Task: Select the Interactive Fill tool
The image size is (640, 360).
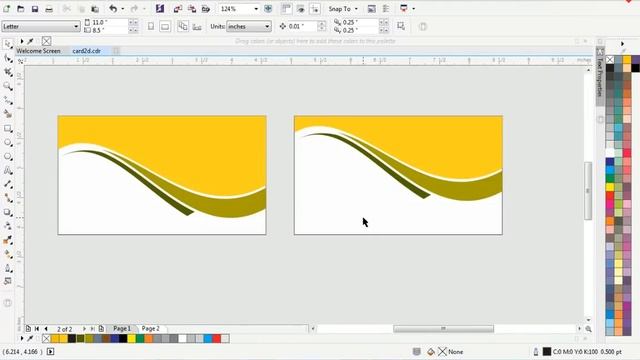Action: (7, 254)
